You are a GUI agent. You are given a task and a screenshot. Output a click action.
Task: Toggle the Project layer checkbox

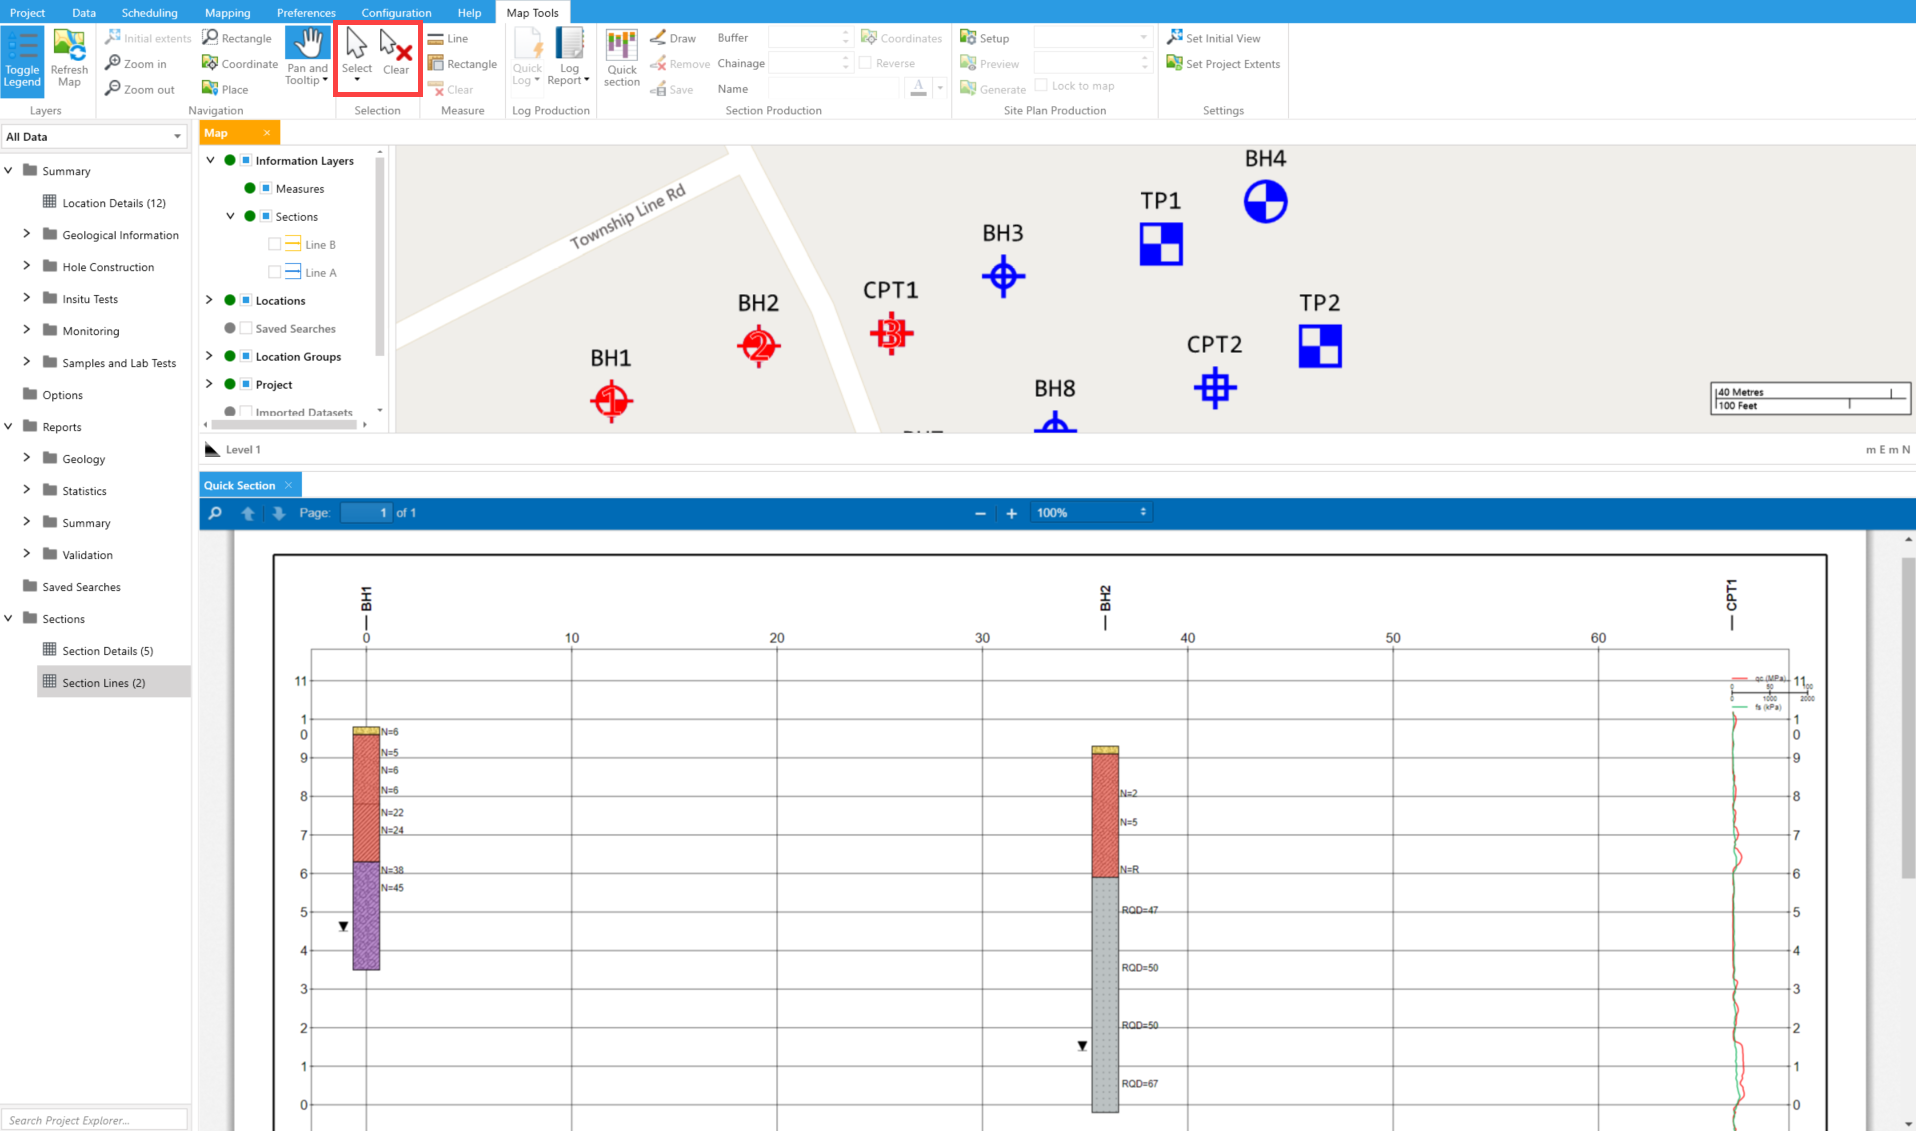246,384
